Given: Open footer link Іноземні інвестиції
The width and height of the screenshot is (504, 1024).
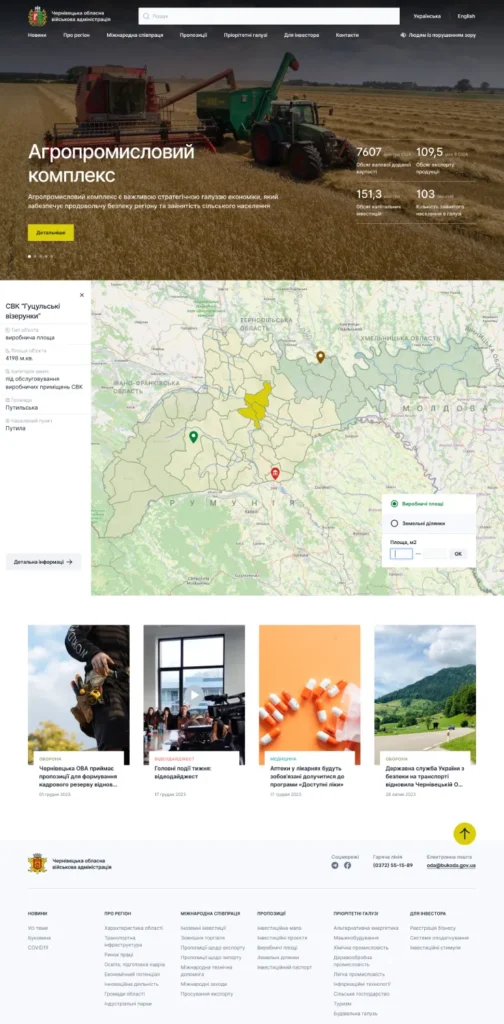Looking at the screenshot, I should (x=204, y=928).
